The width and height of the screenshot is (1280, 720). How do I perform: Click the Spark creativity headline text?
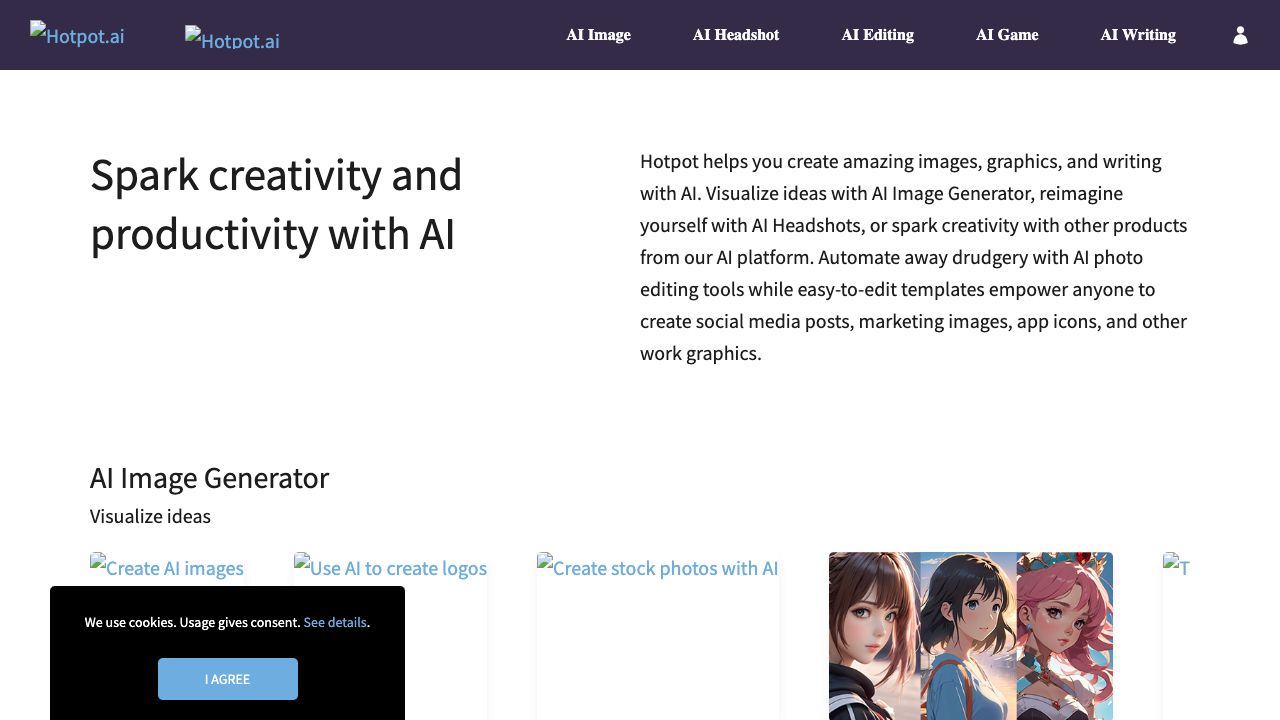(x=276, y=204)
